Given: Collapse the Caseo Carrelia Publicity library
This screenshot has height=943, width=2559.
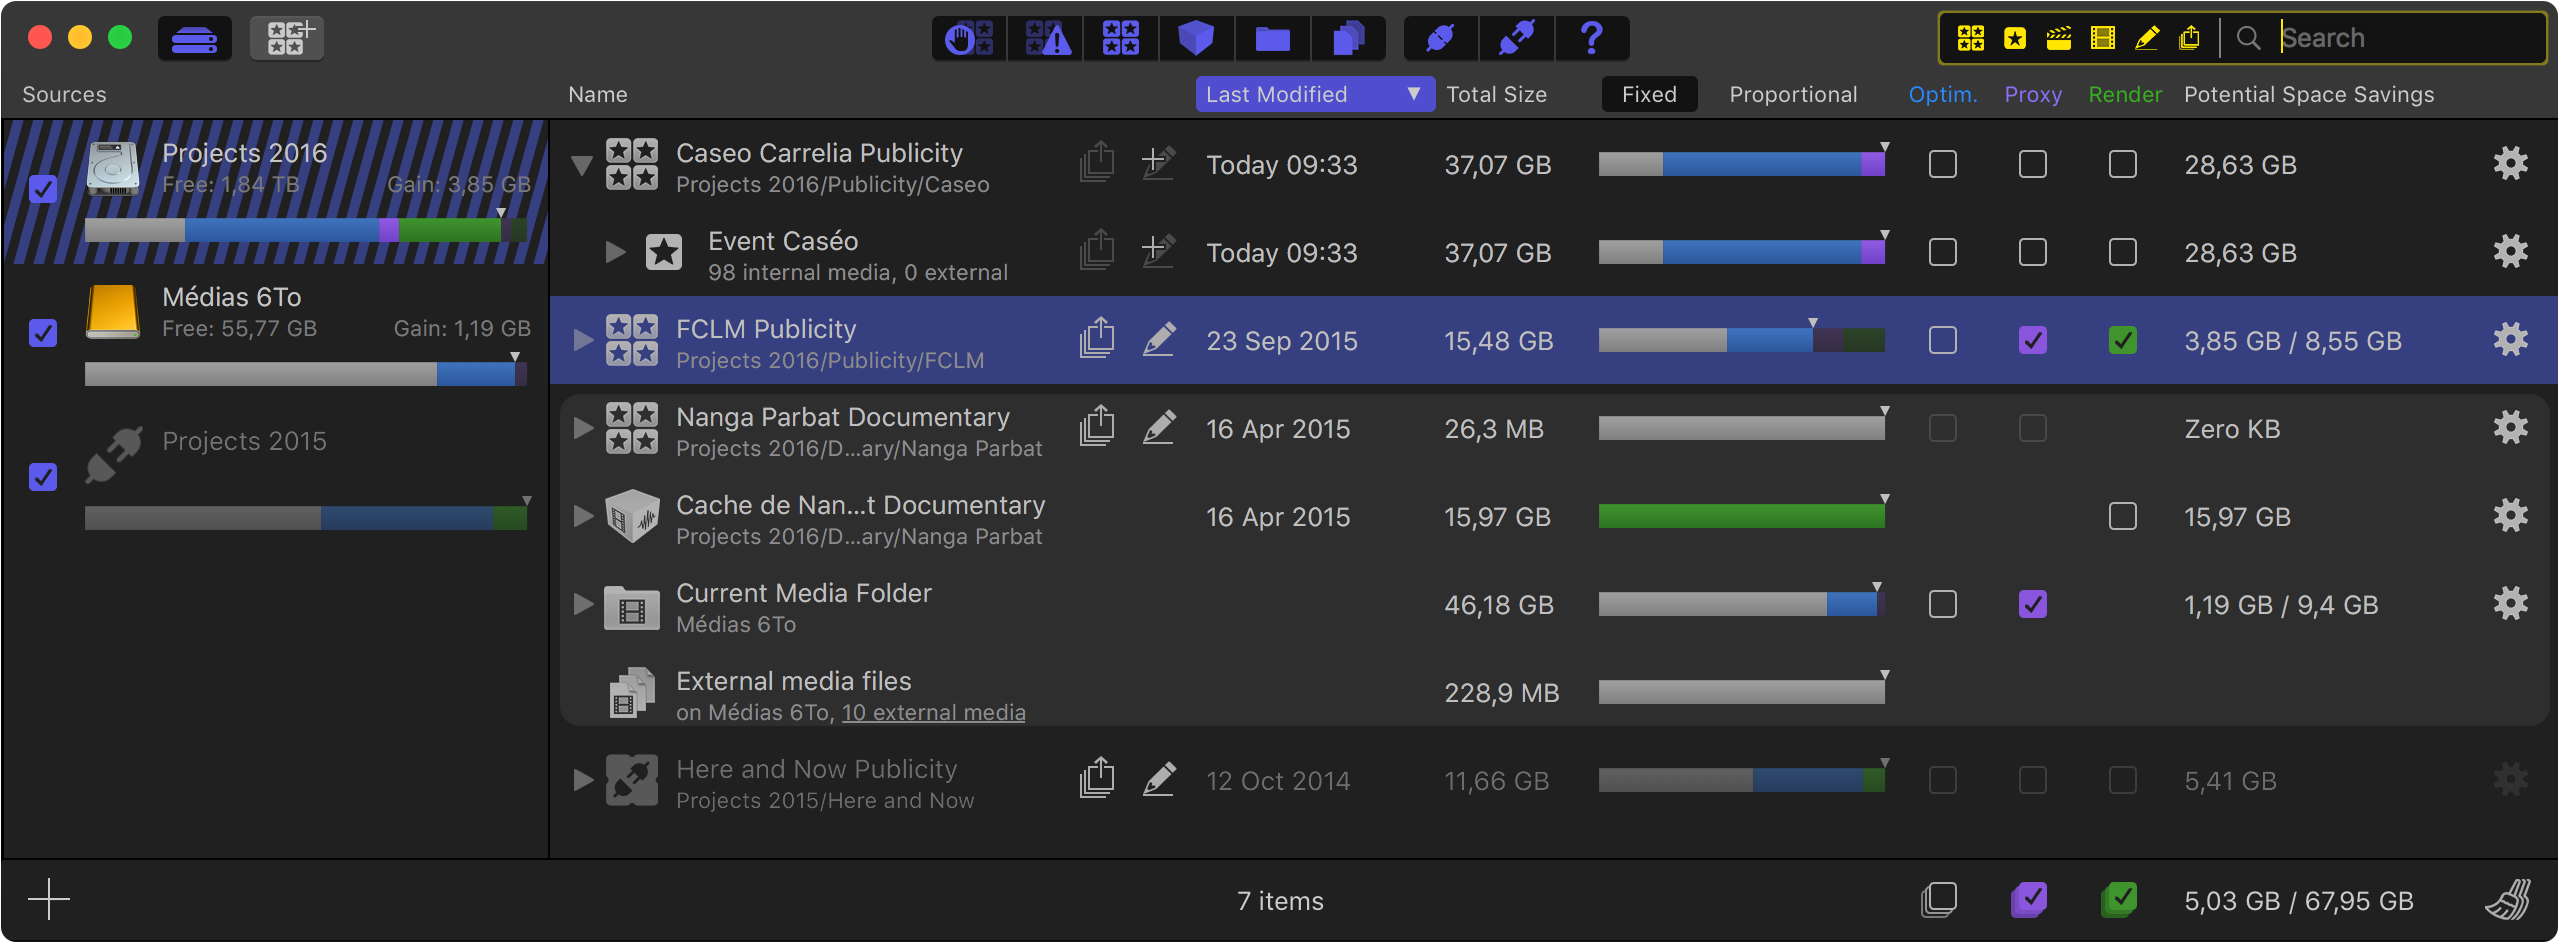Looking at the screenshot, I should [582, 165].
